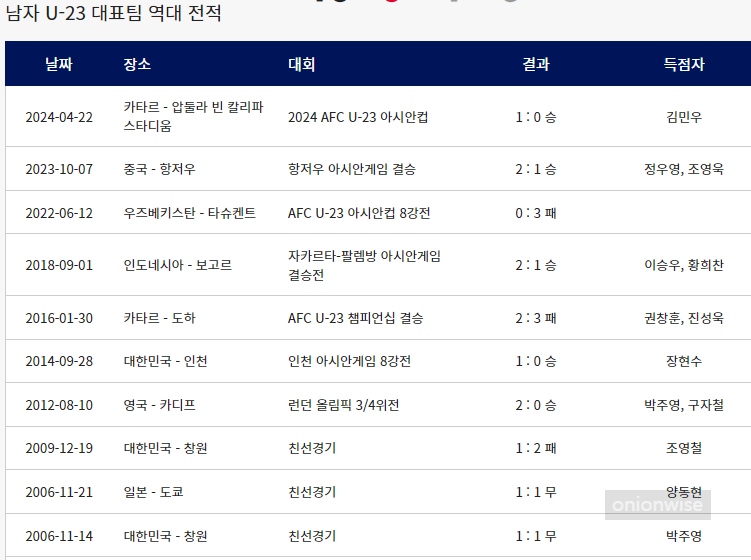Click result 1 : 2 패
Viewport: 751px width, 560px height.
(535, 448)
